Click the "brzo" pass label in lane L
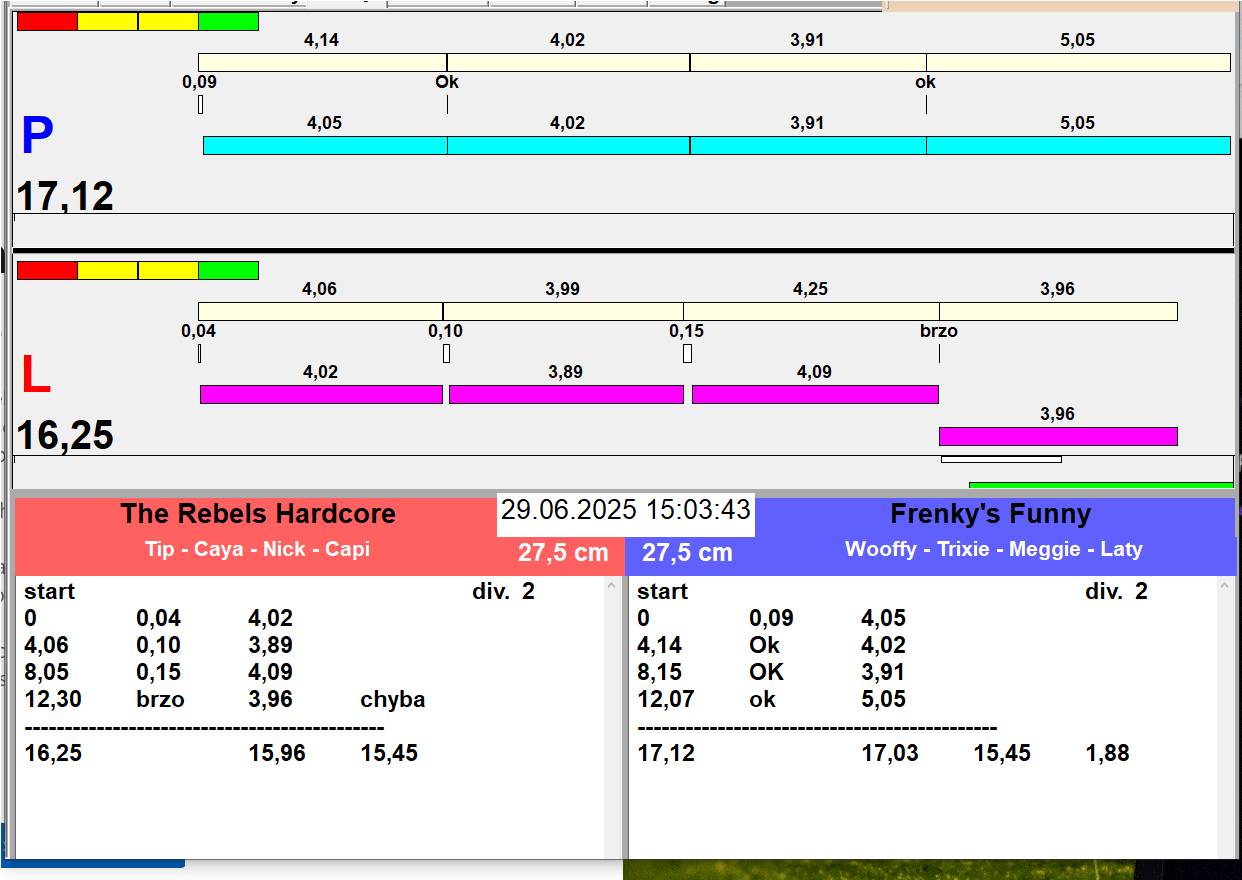 [x=938, y=331]
